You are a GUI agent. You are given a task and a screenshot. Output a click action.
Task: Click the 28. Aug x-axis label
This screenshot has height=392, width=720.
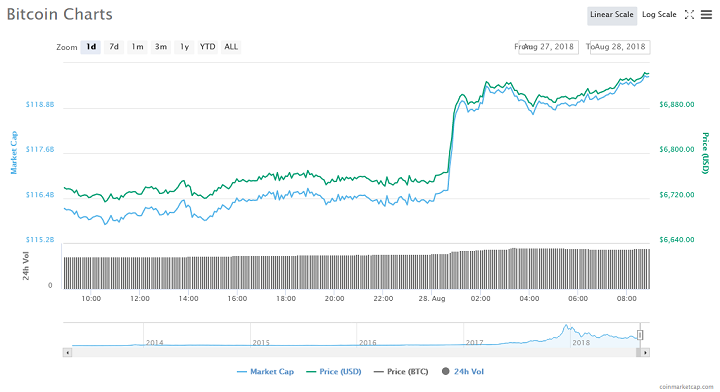click(432, 299)
